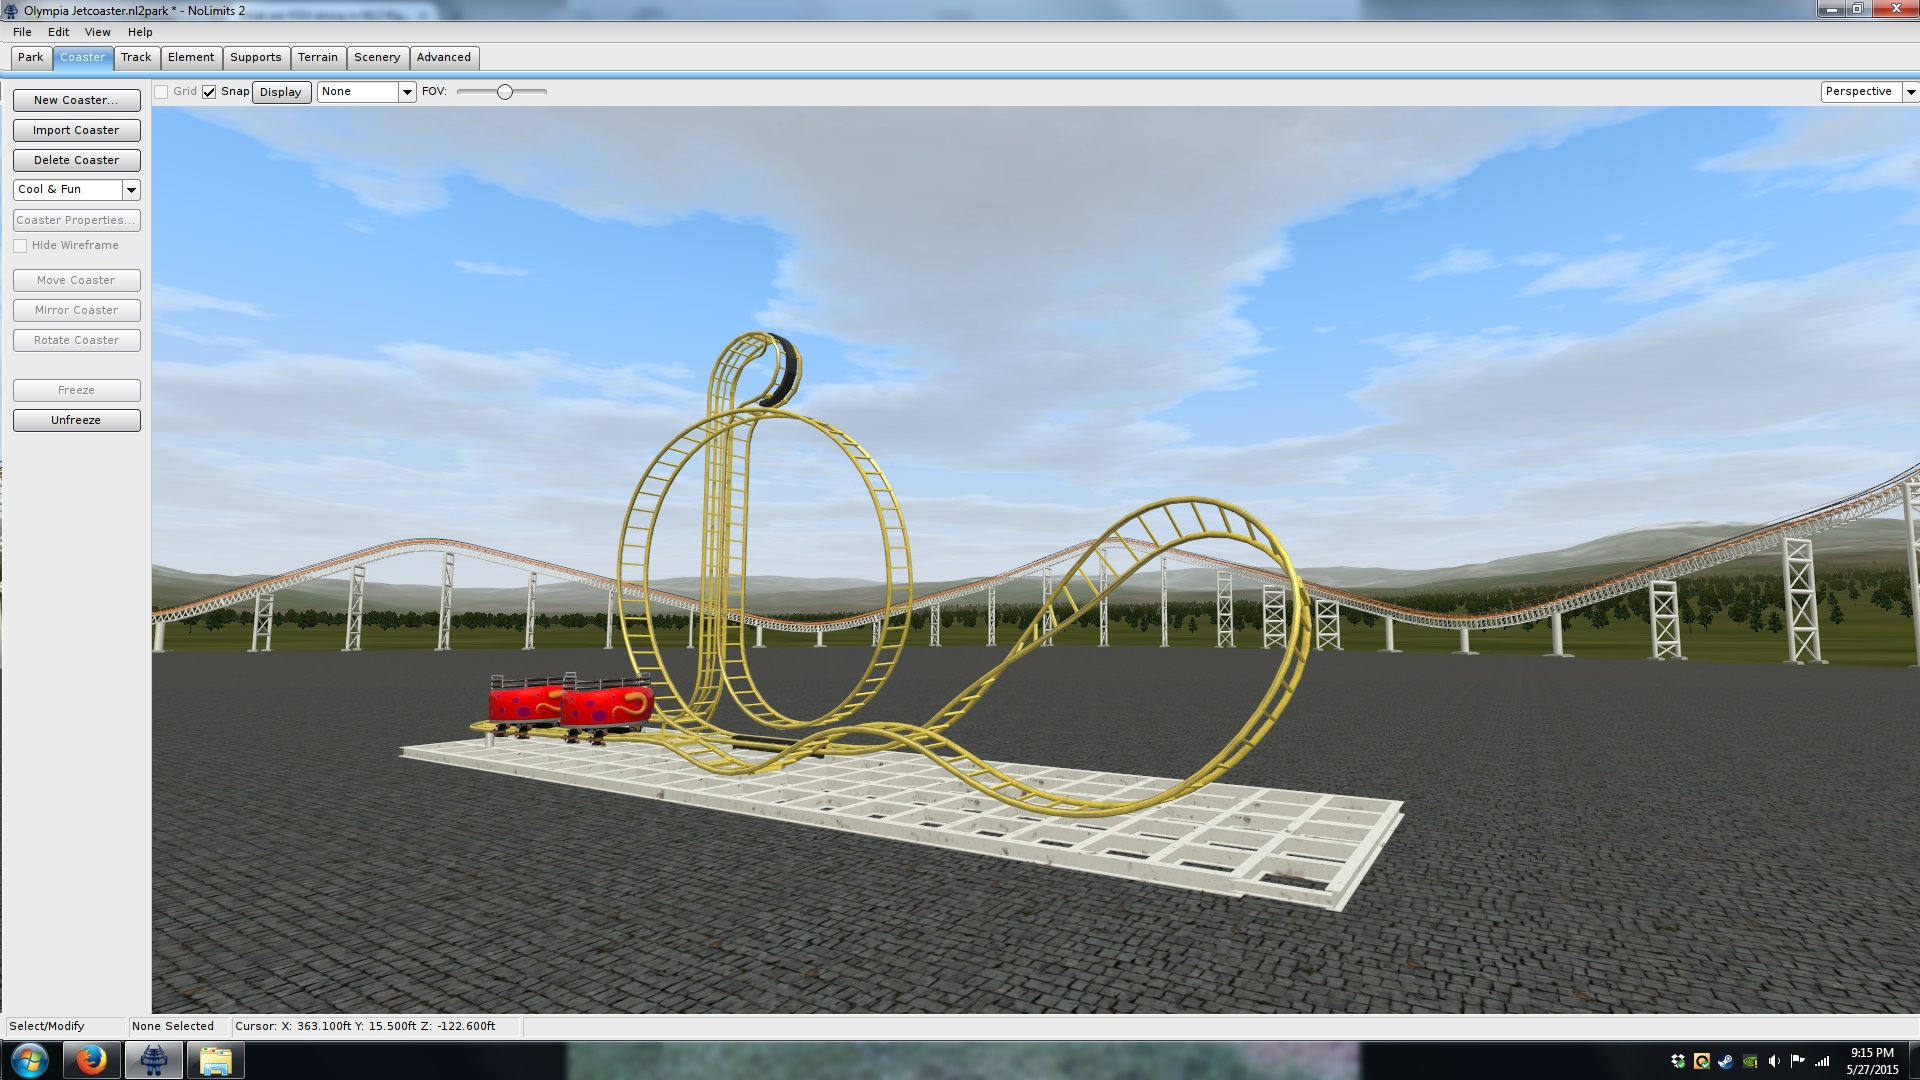
Task: Click the Windows Start orb
Action: tap(29, 1060)
